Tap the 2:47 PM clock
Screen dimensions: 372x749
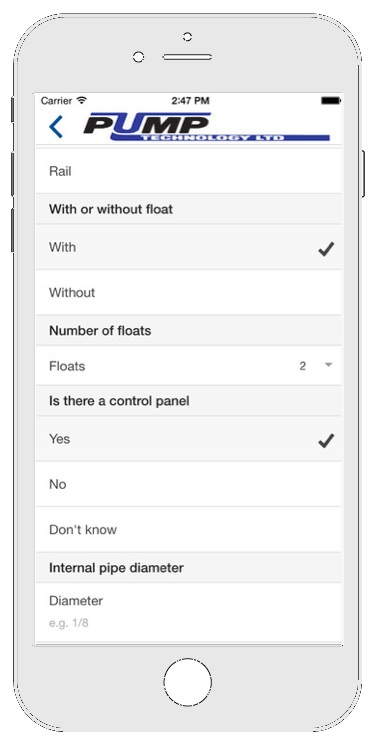click(x=190, y=101)
